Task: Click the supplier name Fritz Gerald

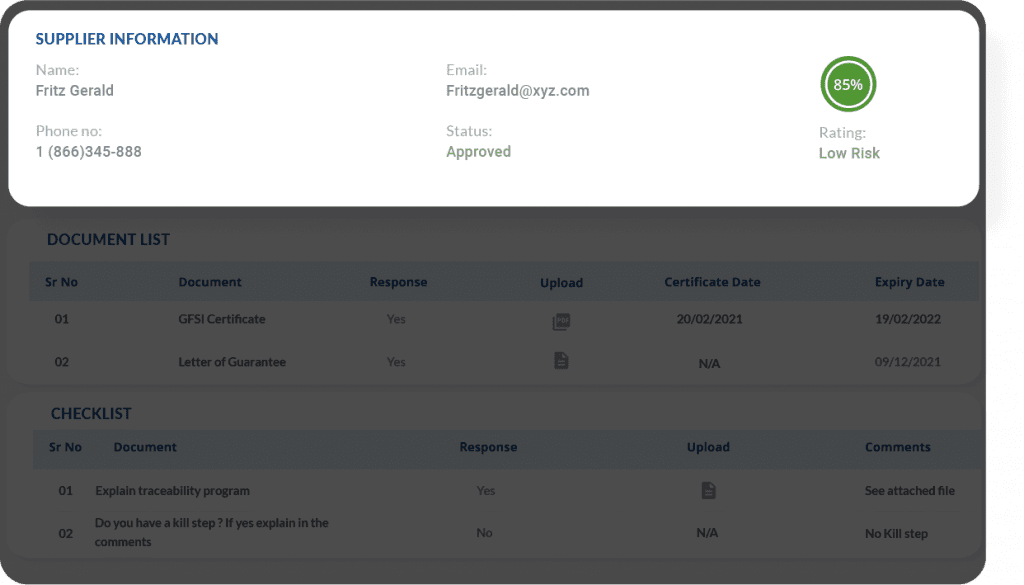Action: [x=75, y=91]
